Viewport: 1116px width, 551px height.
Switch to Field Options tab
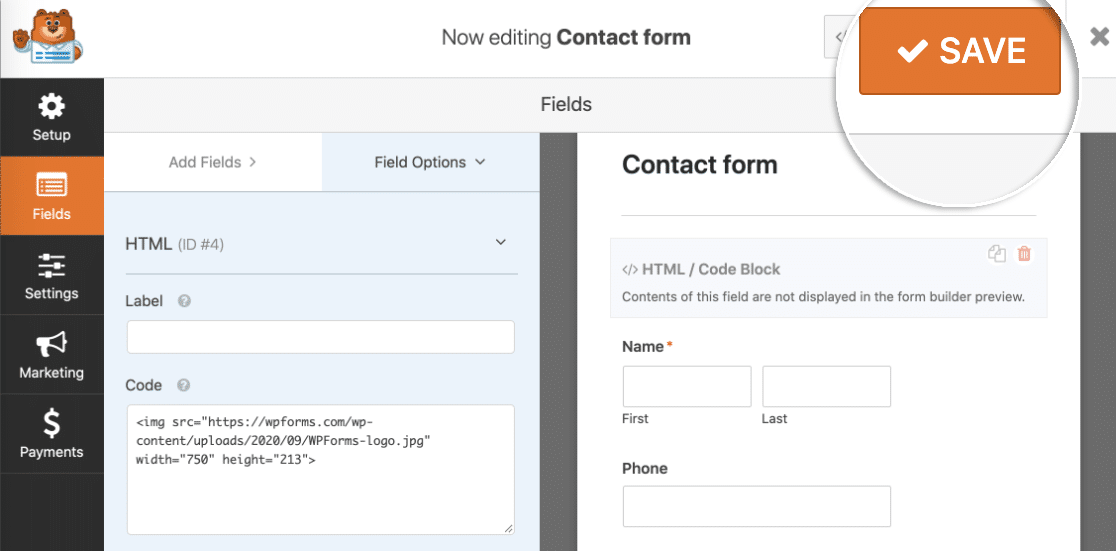point(430,162)
